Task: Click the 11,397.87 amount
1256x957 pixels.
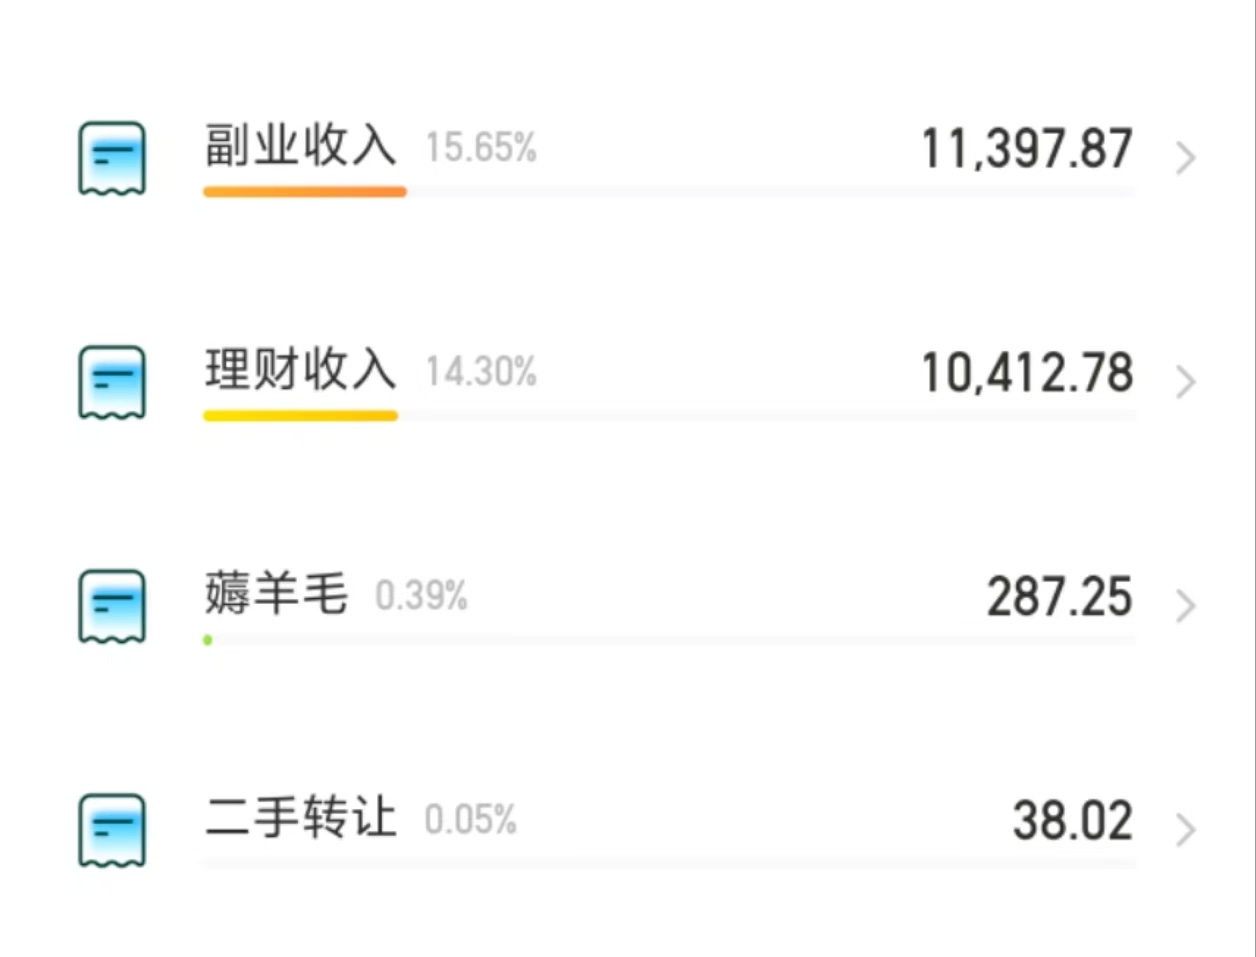Action: tap(1027, 149)
